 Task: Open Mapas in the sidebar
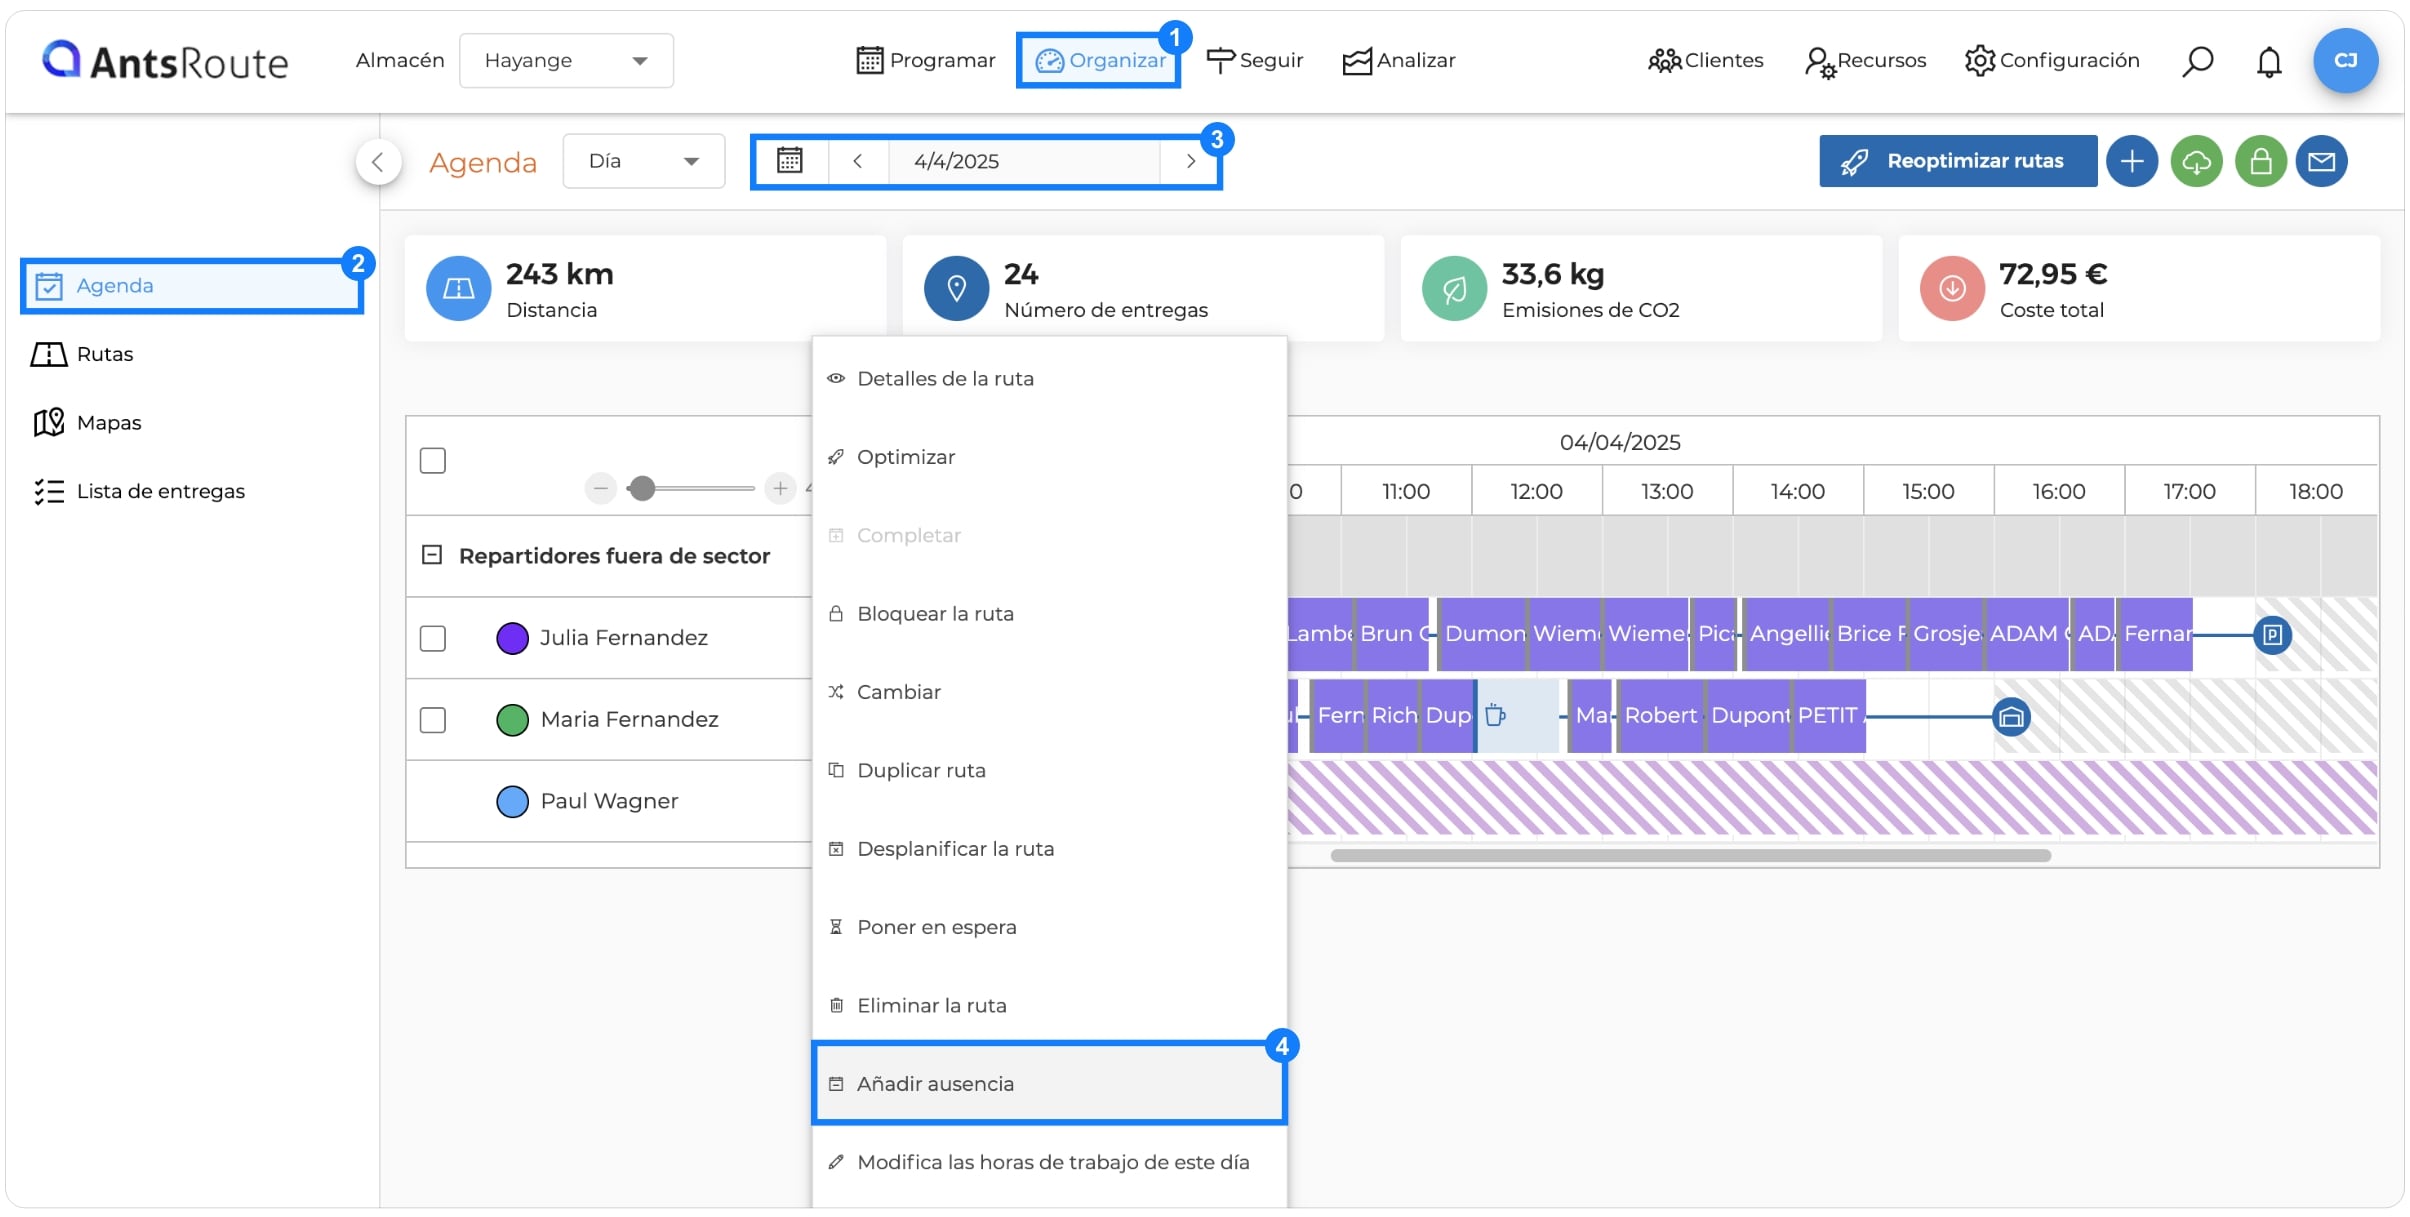tap(88, 423)
